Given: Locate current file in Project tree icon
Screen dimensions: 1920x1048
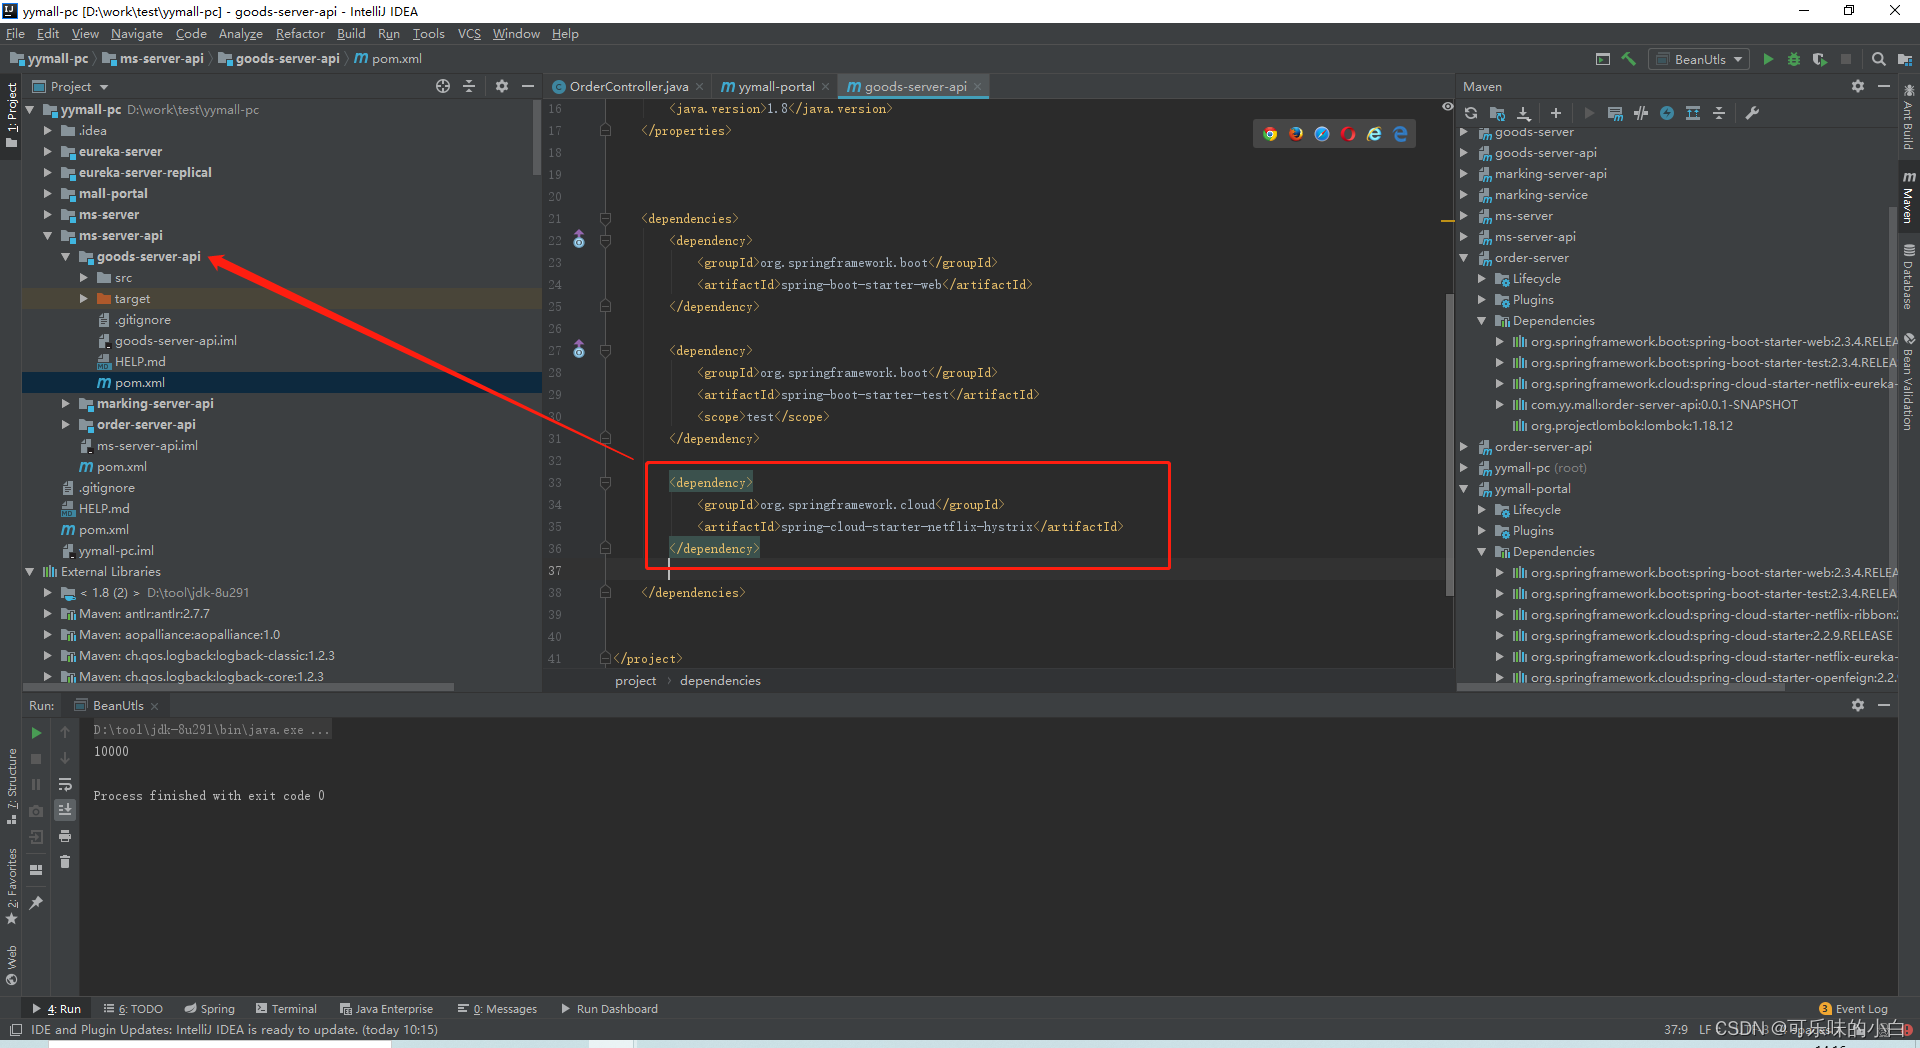Looking at the screenshot, I should pyautogui.click(x=443, y=87).
